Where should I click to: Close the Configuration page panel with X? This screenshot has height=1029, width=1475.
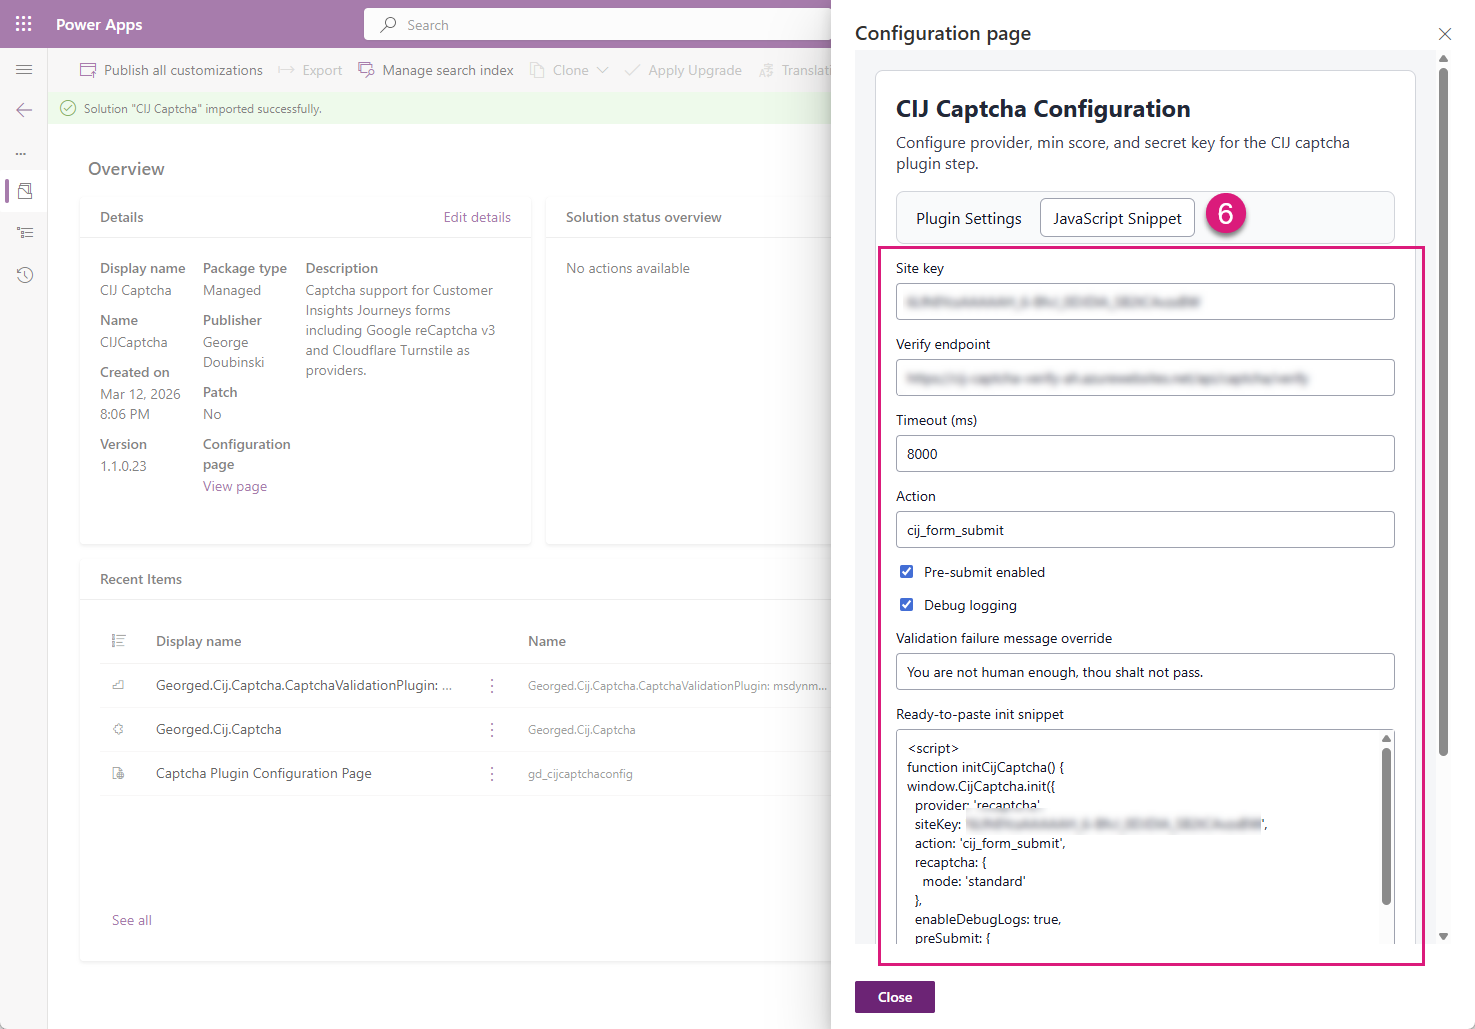click(x=1445, y=34)
